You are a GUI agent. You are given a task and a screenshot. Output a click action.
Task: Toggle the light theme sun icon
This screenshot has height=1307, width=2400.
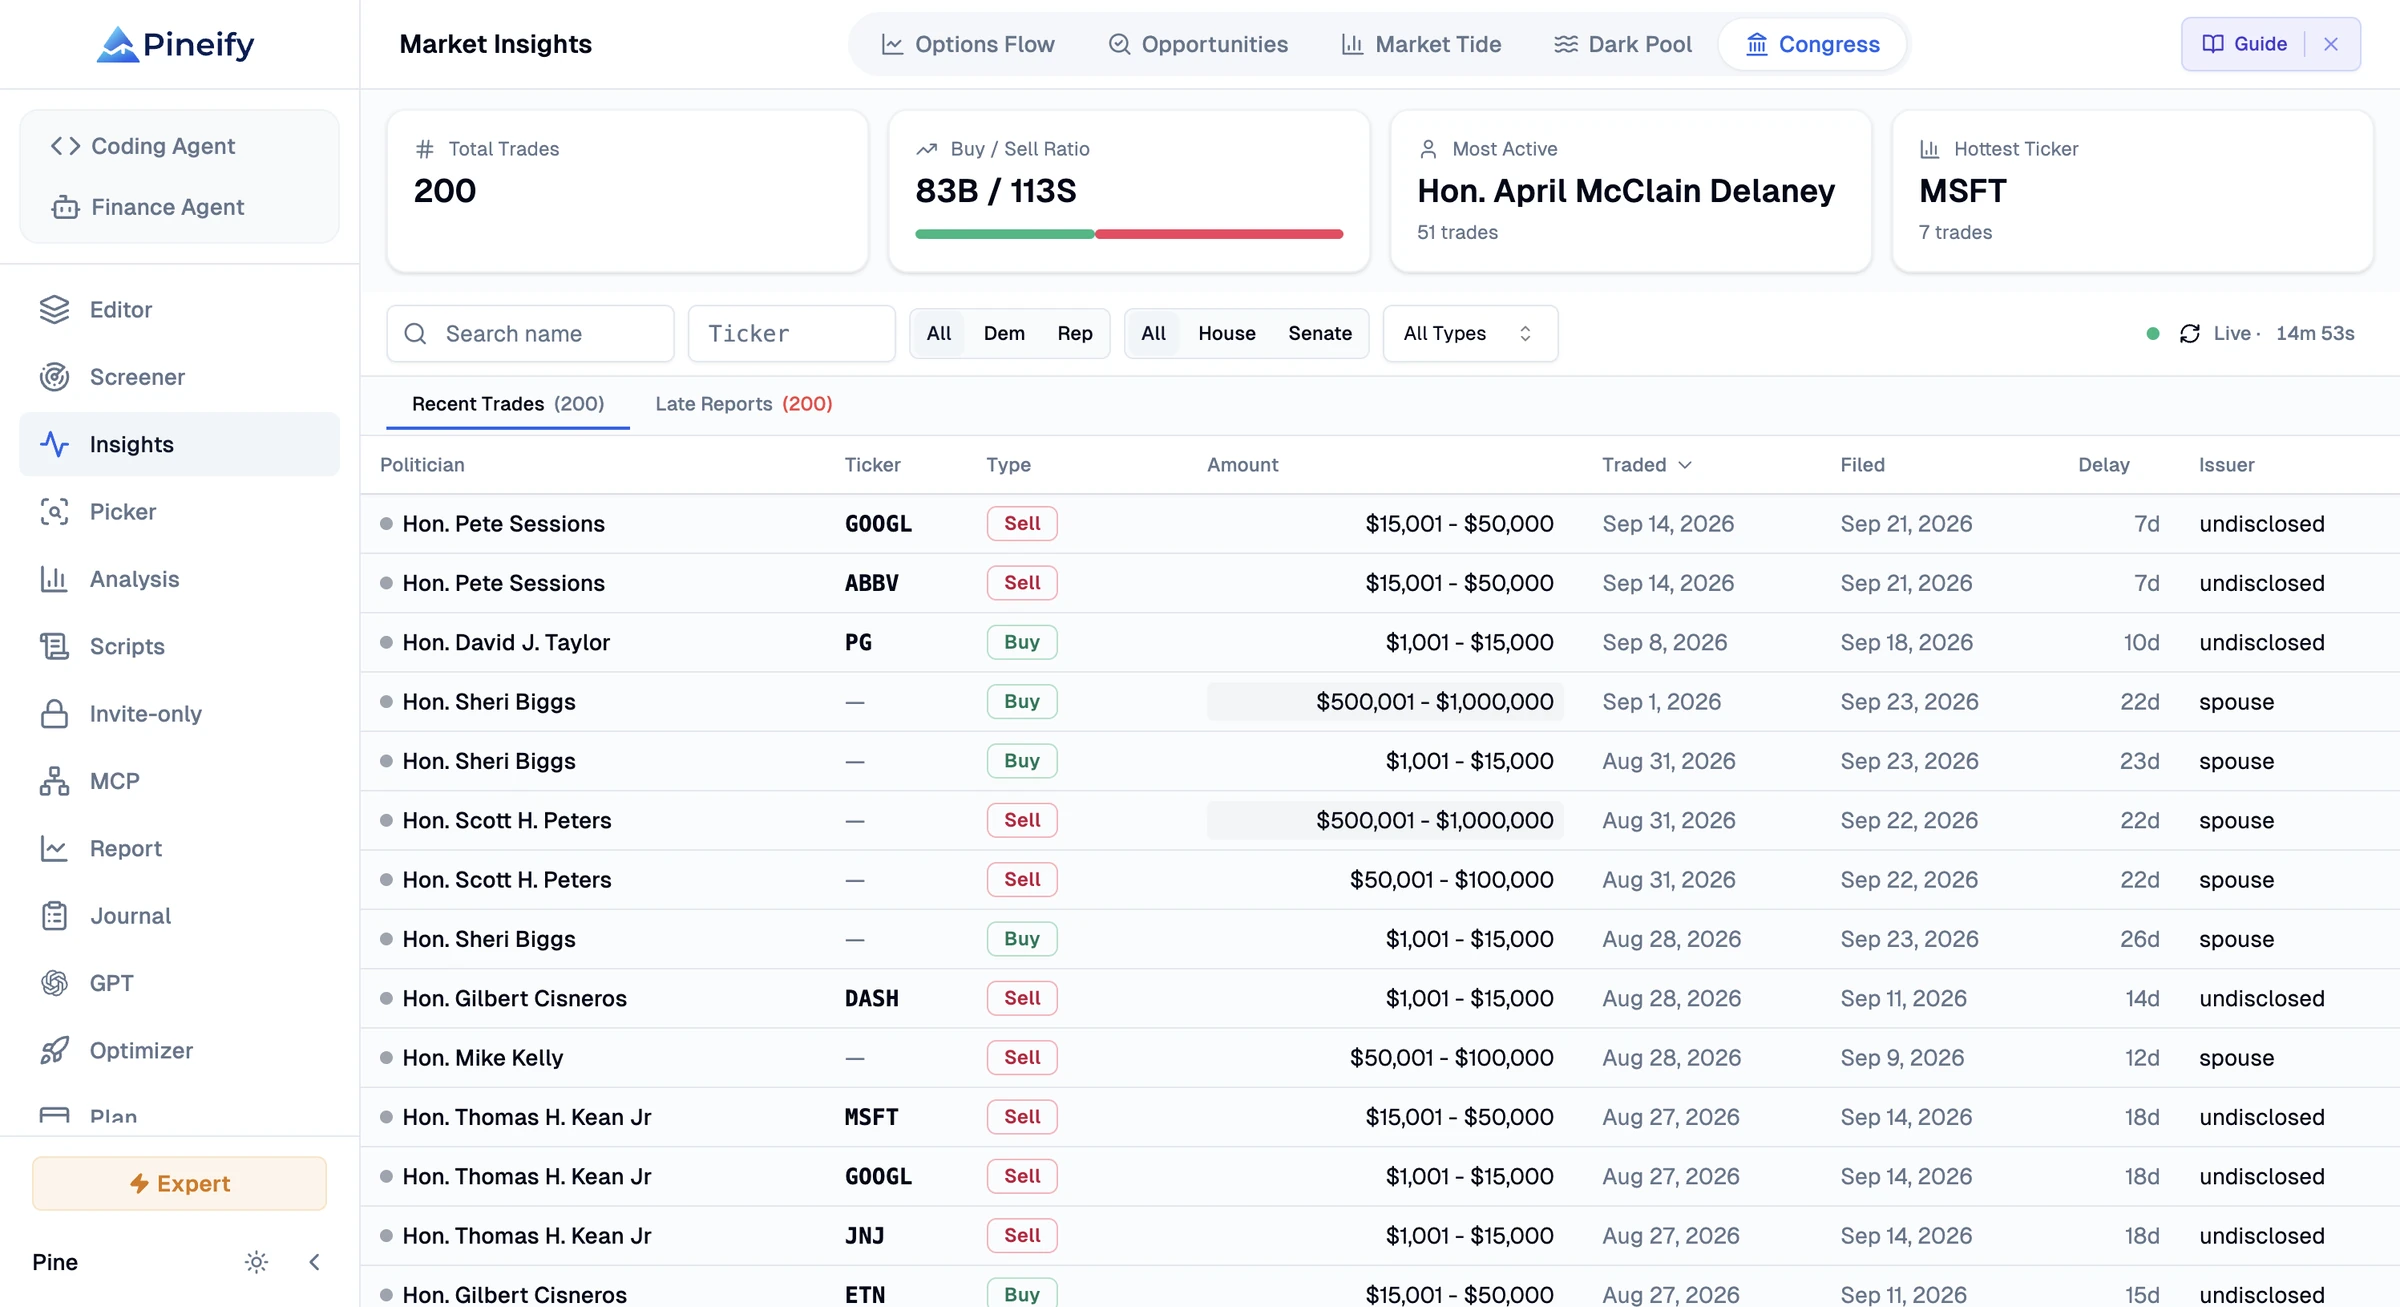pos(257,1262)
